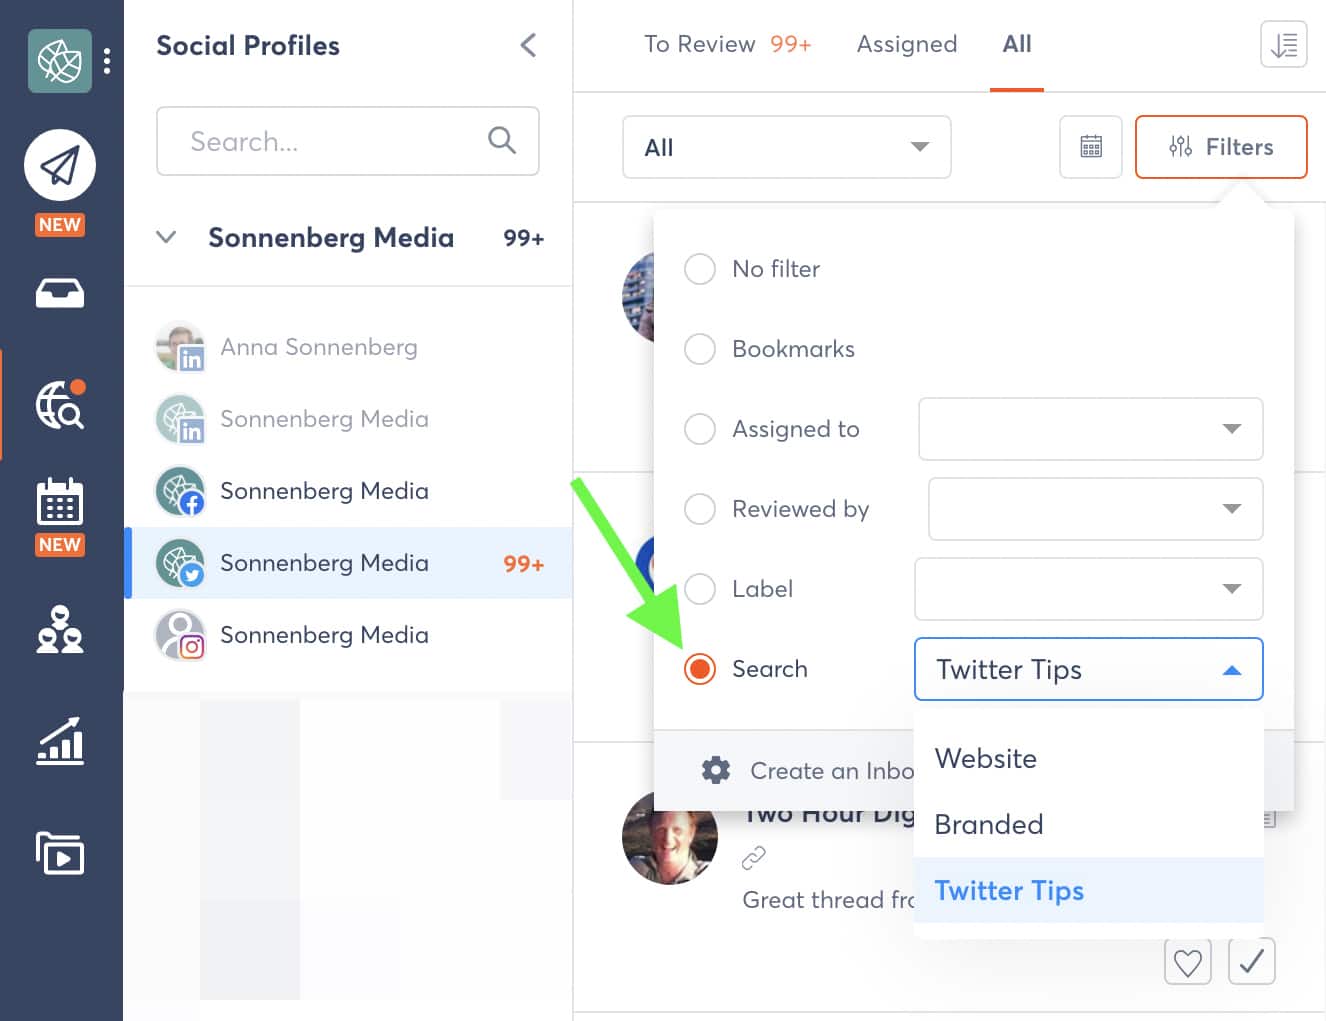Select the Bookmarks radio button
Screen dimensions: 1326x1021
(700, 349)
